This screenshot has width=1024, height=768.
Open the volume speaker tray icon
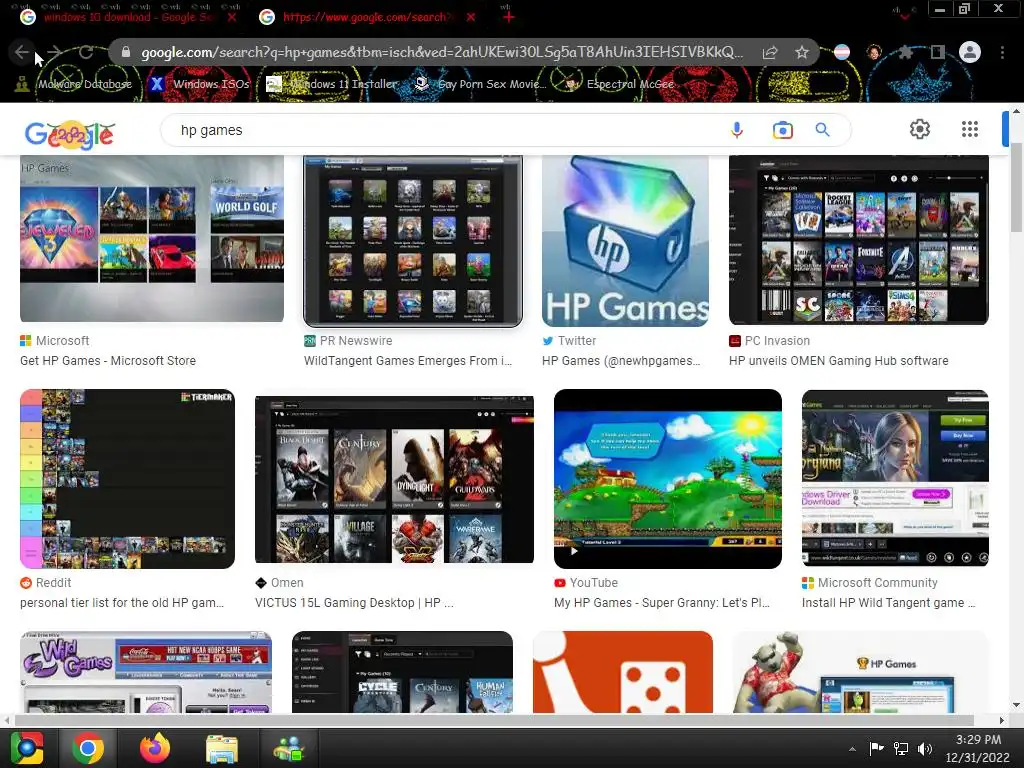925,749
